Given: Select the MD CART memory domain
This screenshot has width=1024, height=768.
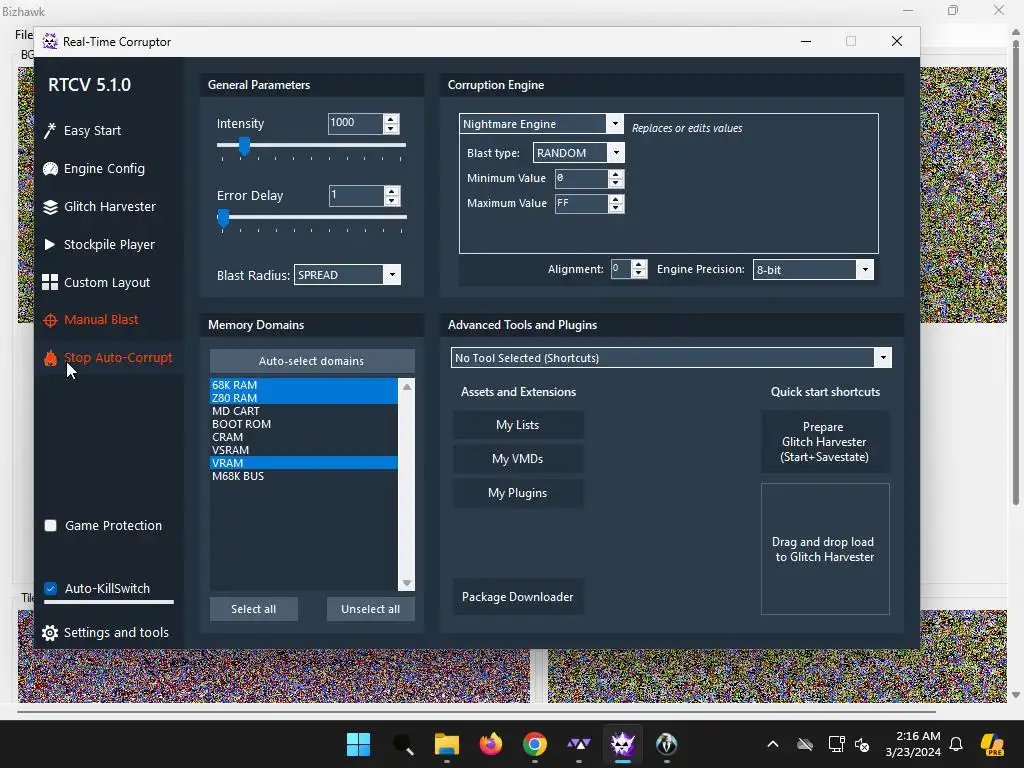Looking at the screenshot, I should coord(304,411).
